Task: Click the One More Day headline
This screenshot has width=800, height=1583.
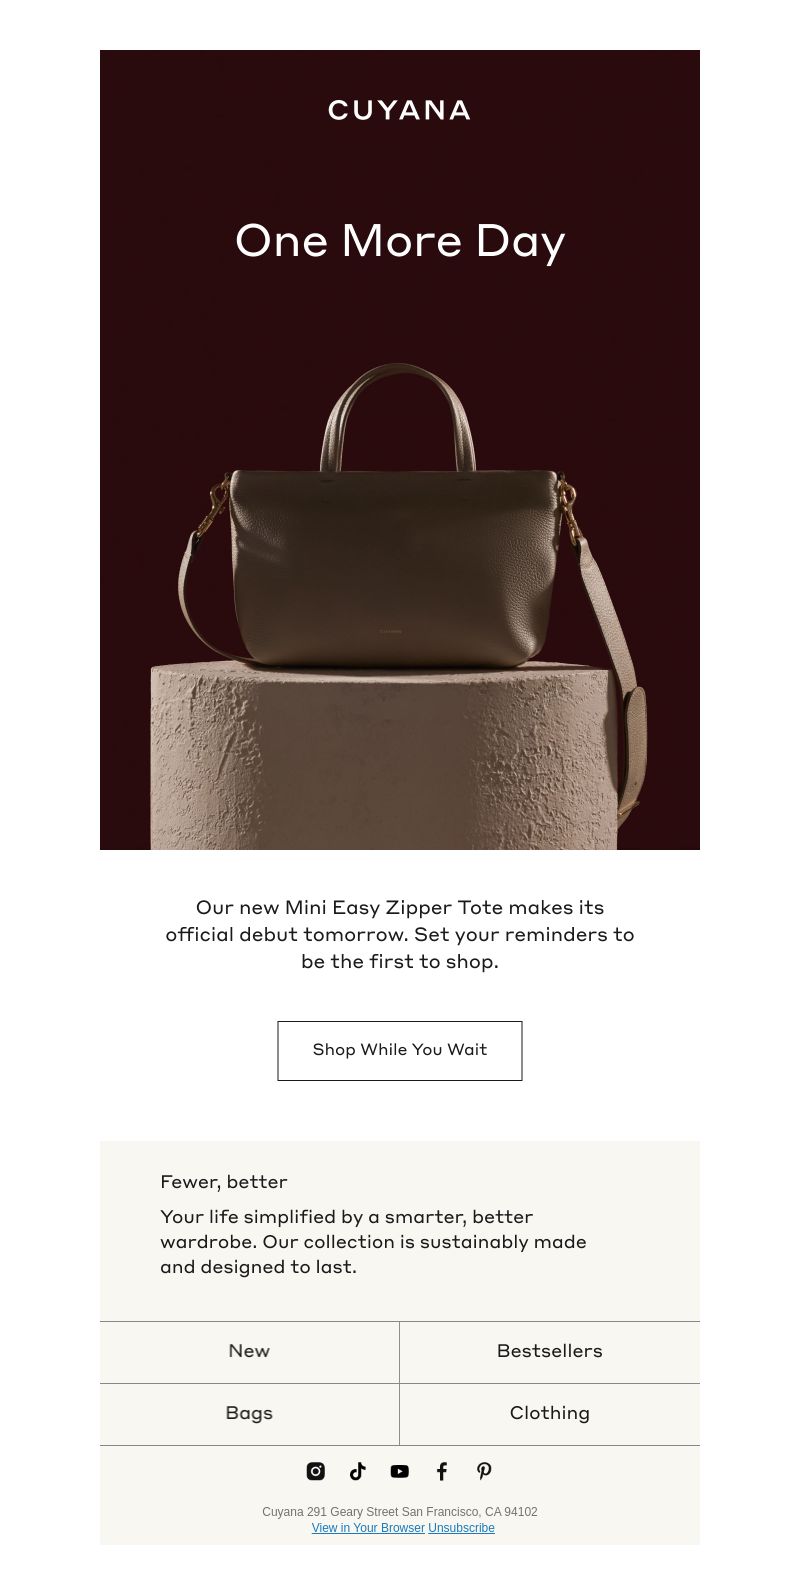Action: 400,242
